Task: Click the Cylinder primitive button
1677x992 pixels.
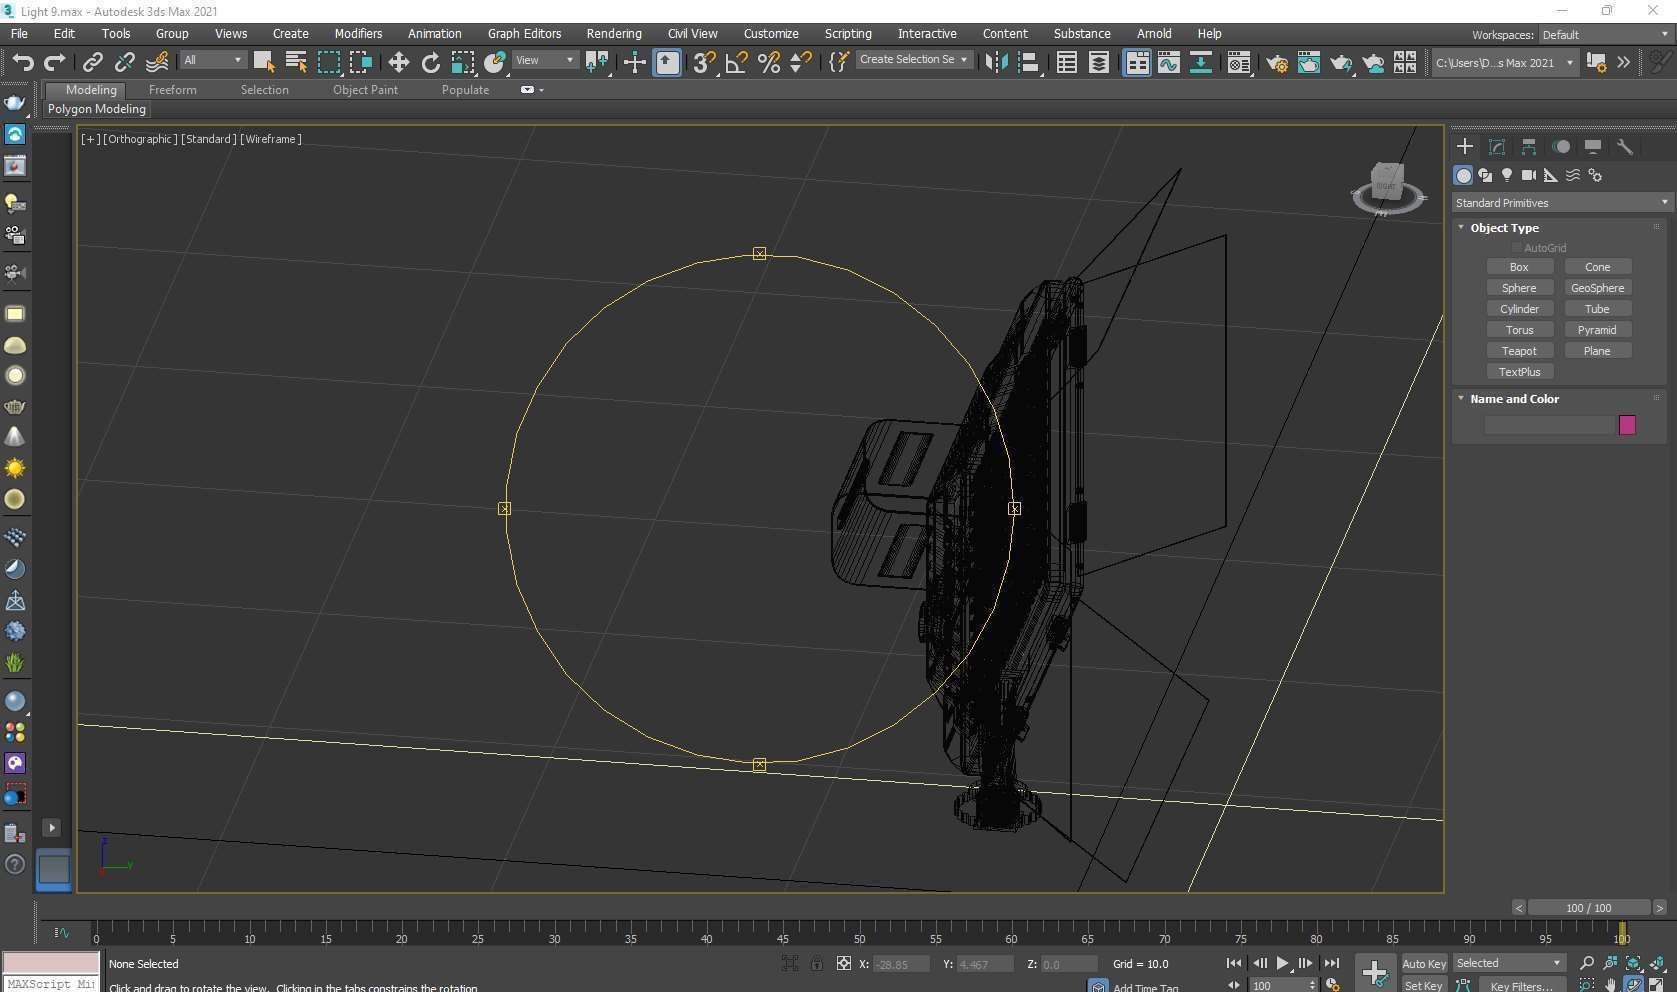Action: (1519, 309)
